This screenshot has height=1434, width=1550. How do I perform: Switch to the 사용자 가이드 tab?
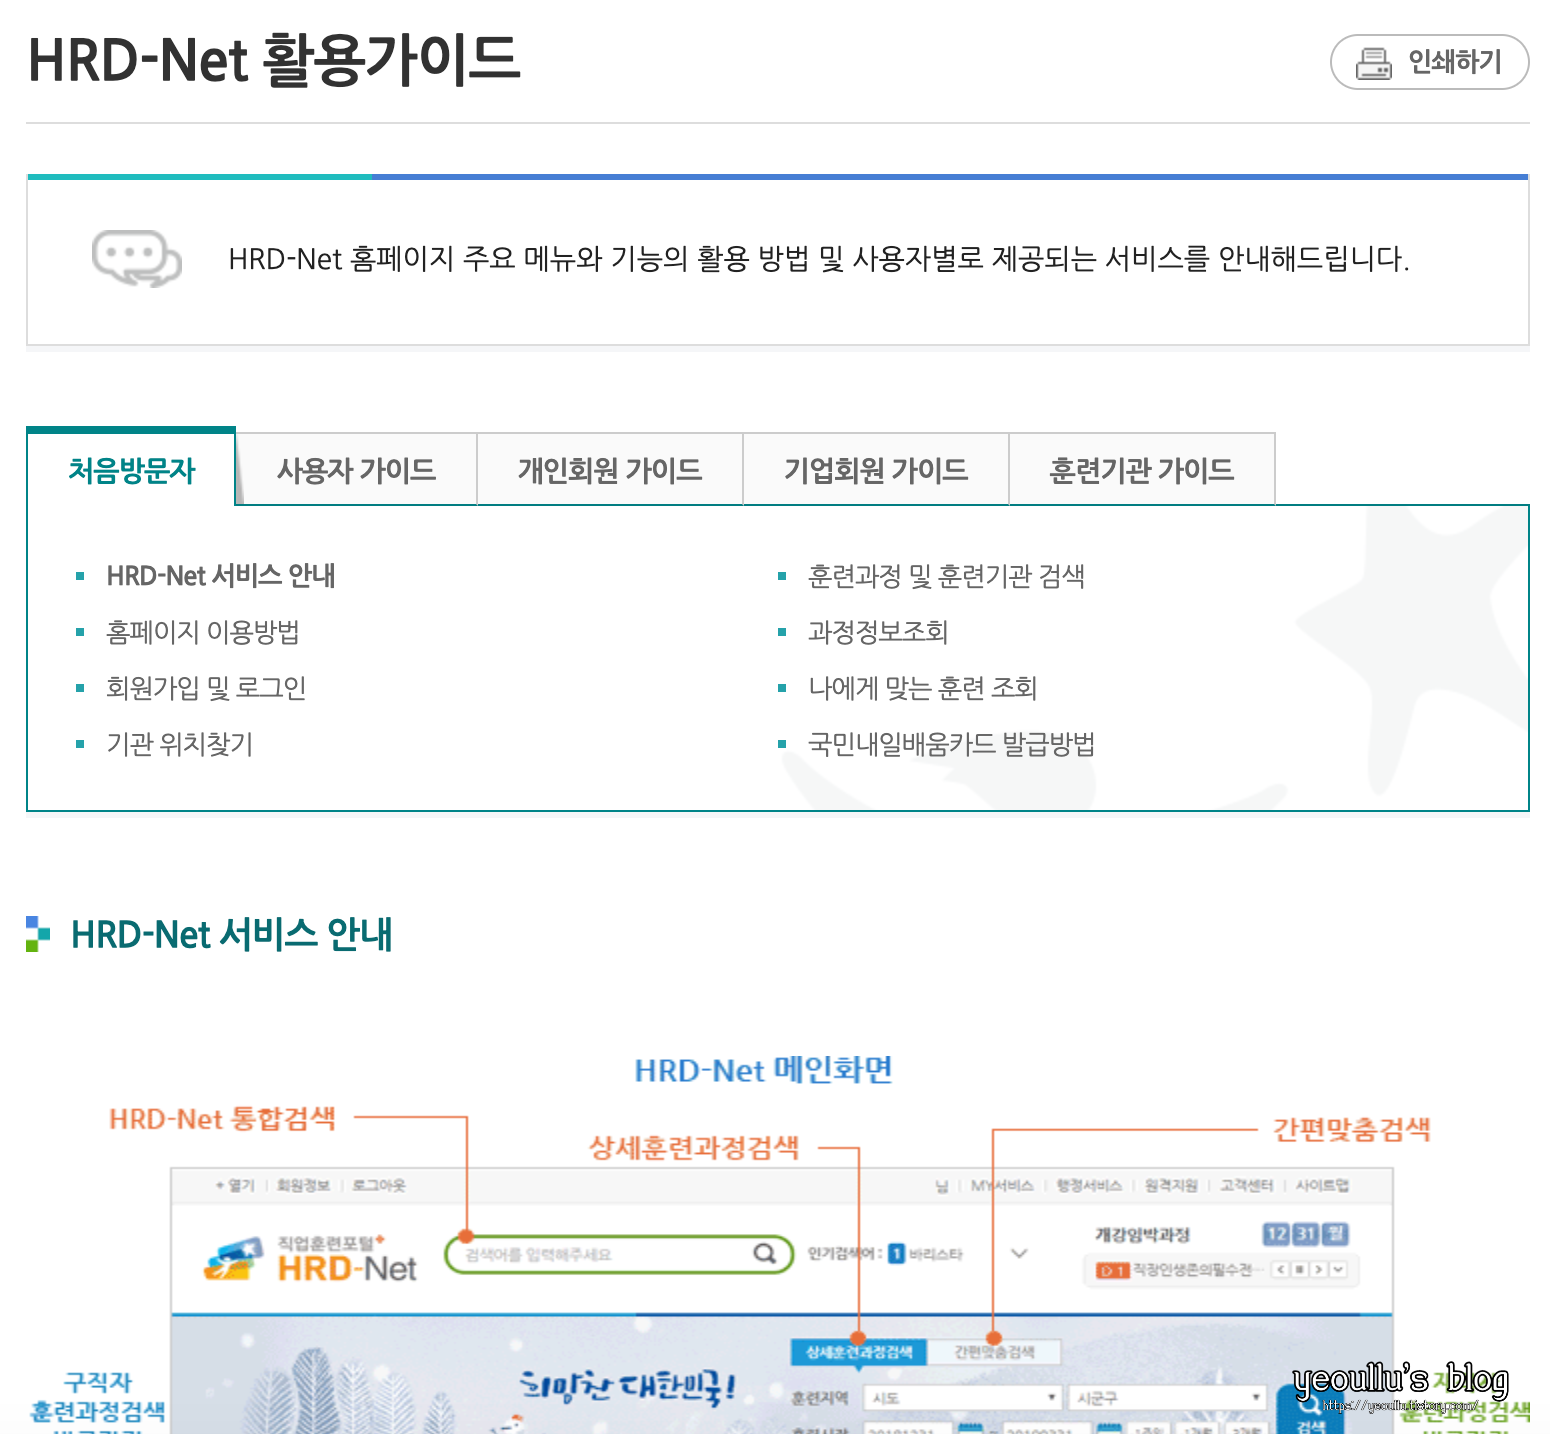pos(356,470)
